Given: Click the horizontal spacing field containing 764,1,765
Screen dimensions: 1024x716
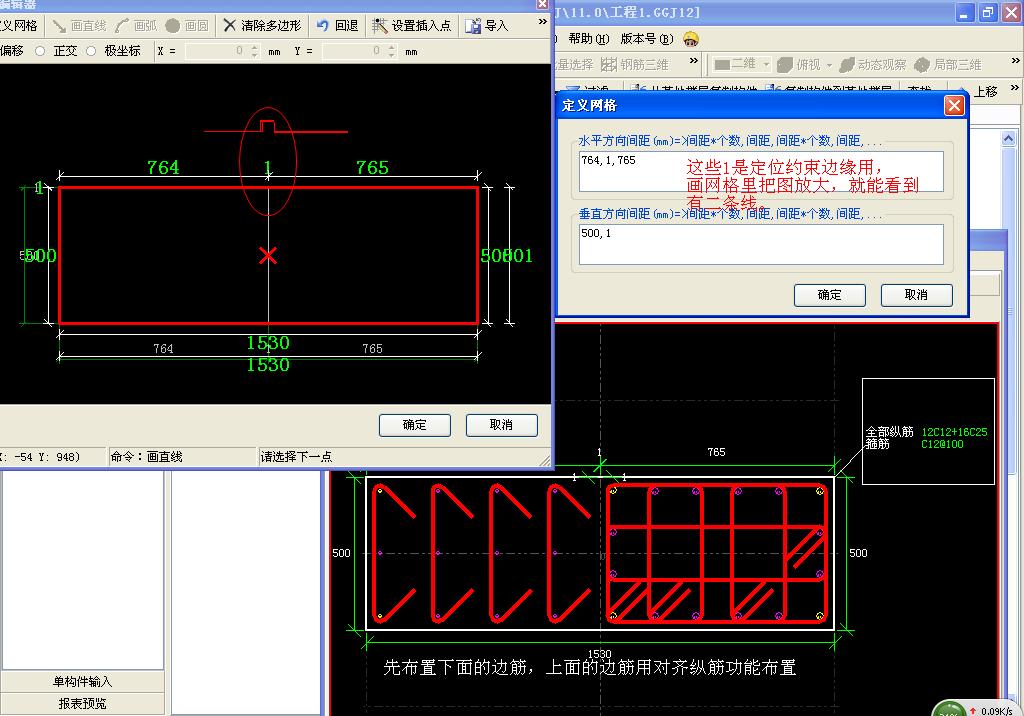Looking at the screenshot, I should [x=761, y=172].
